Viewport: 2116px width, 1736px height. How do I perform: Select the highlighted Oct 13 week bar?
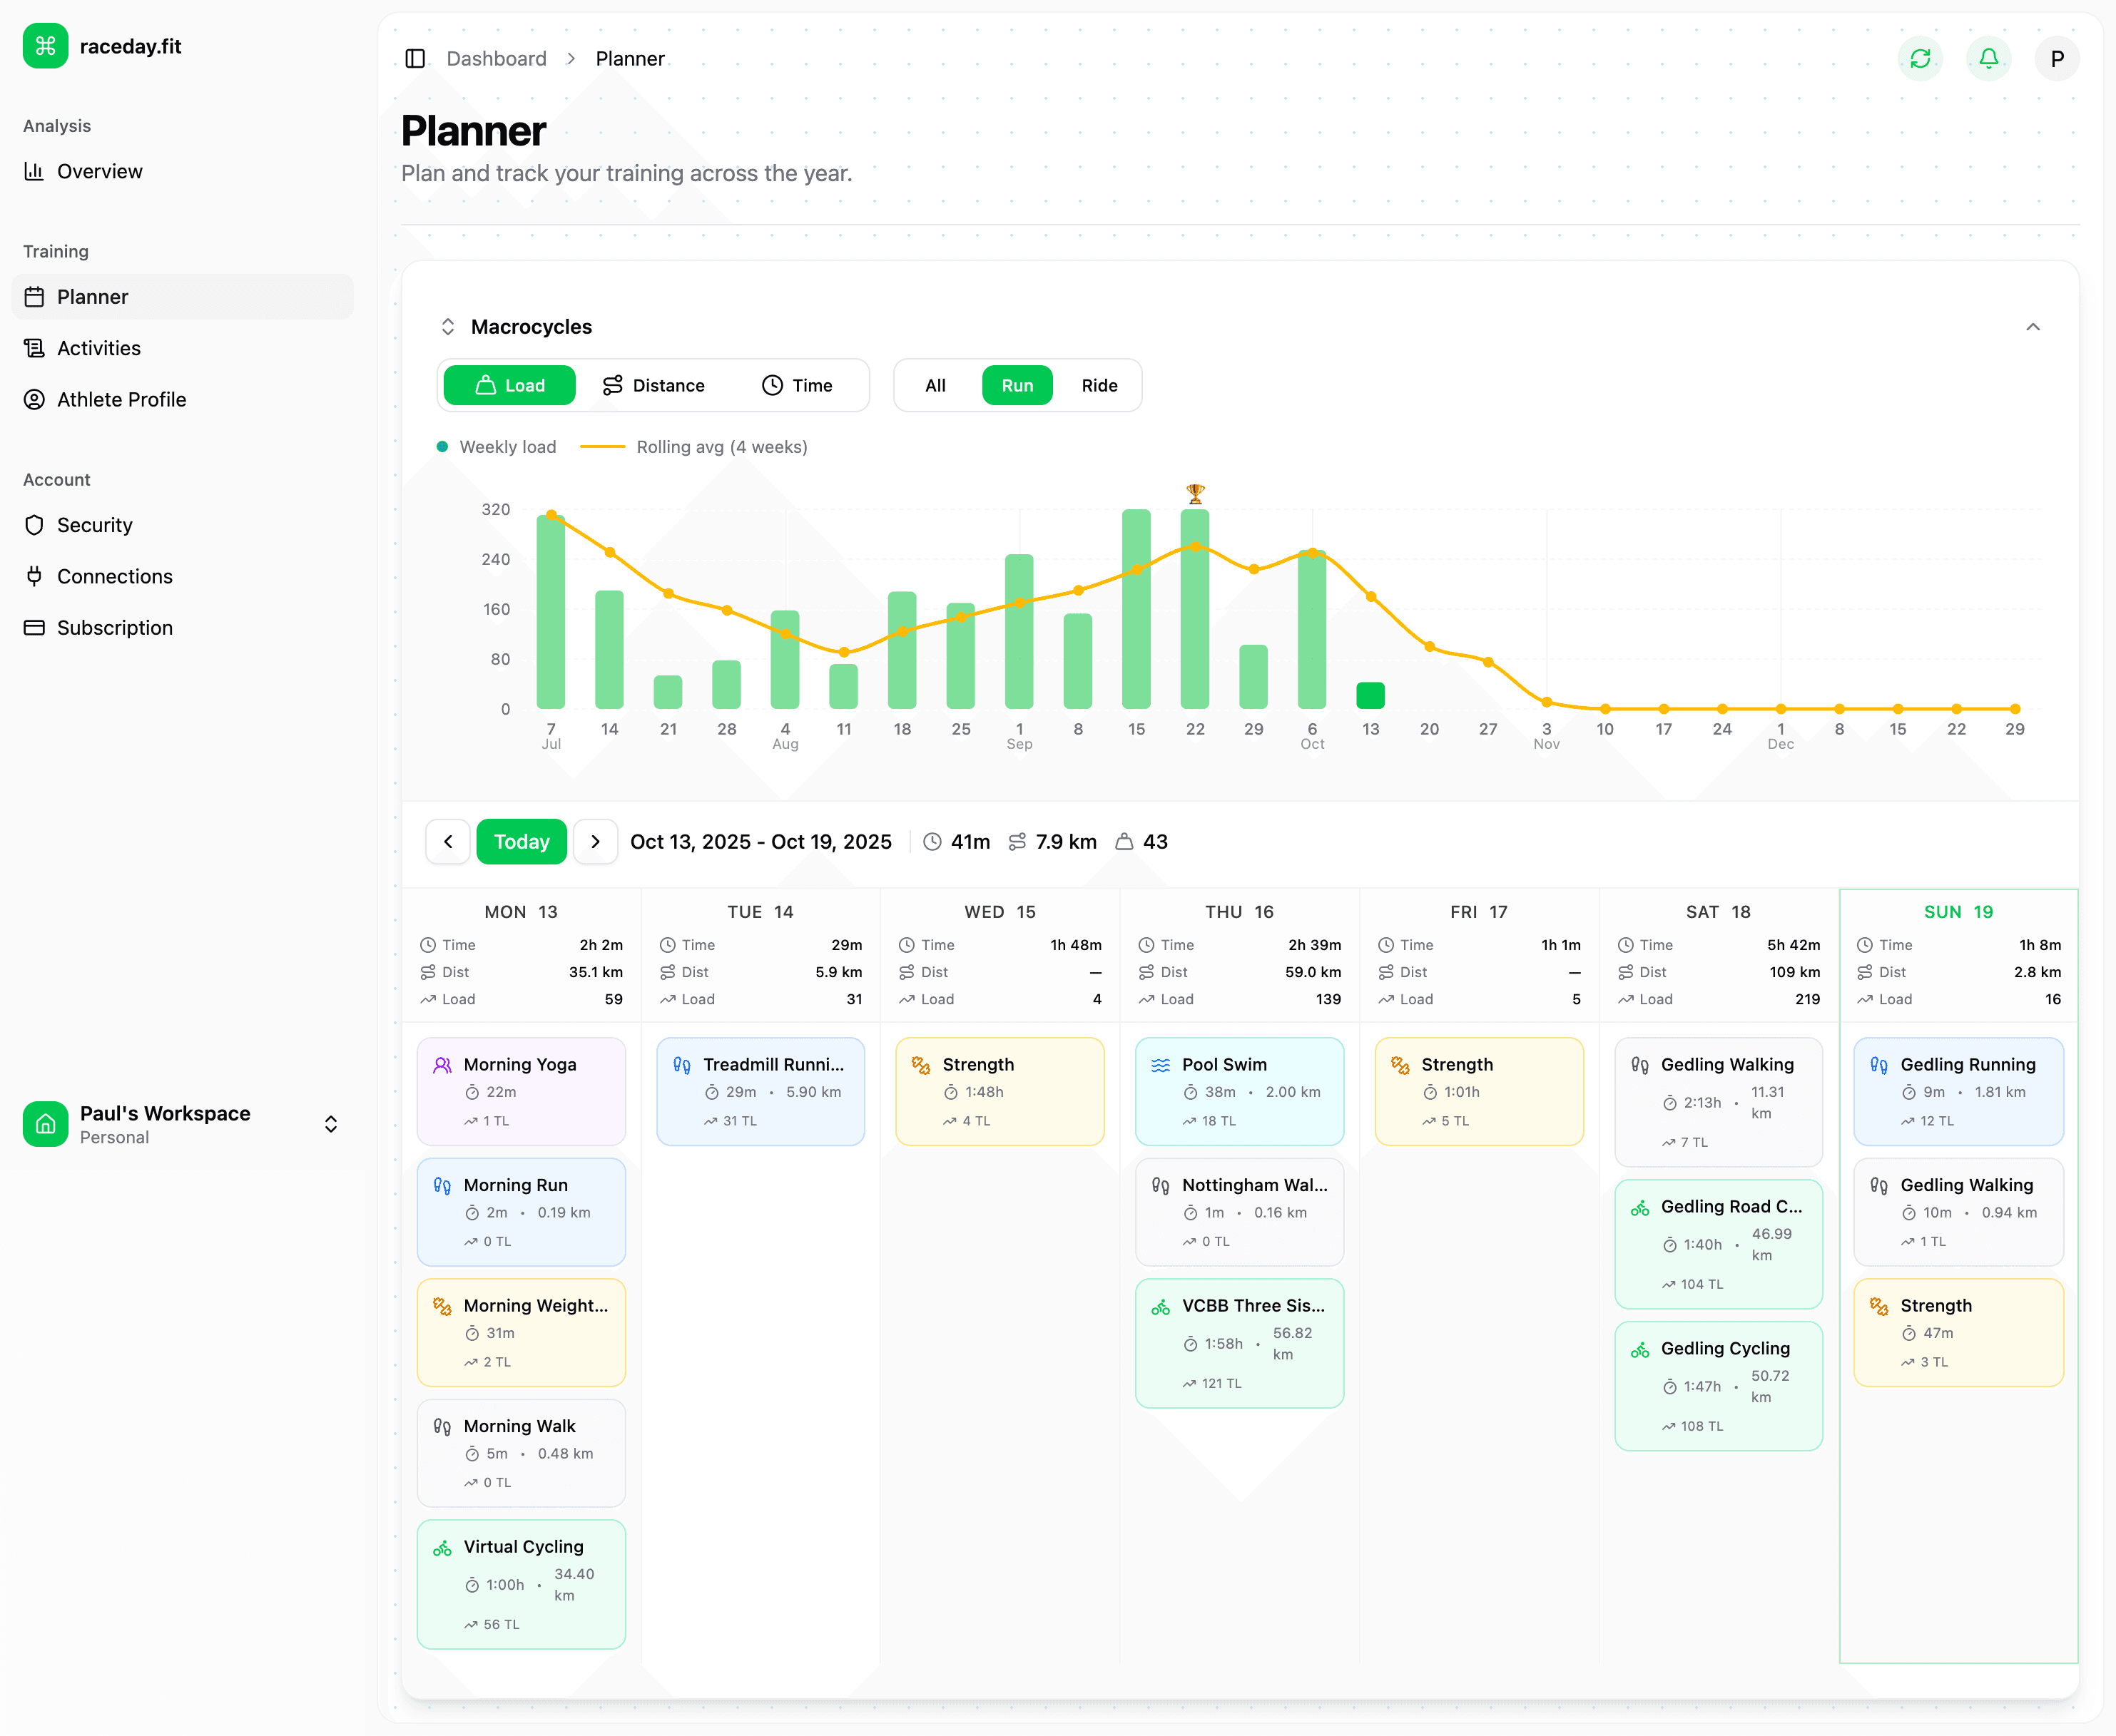click(x=1370, y=695)
